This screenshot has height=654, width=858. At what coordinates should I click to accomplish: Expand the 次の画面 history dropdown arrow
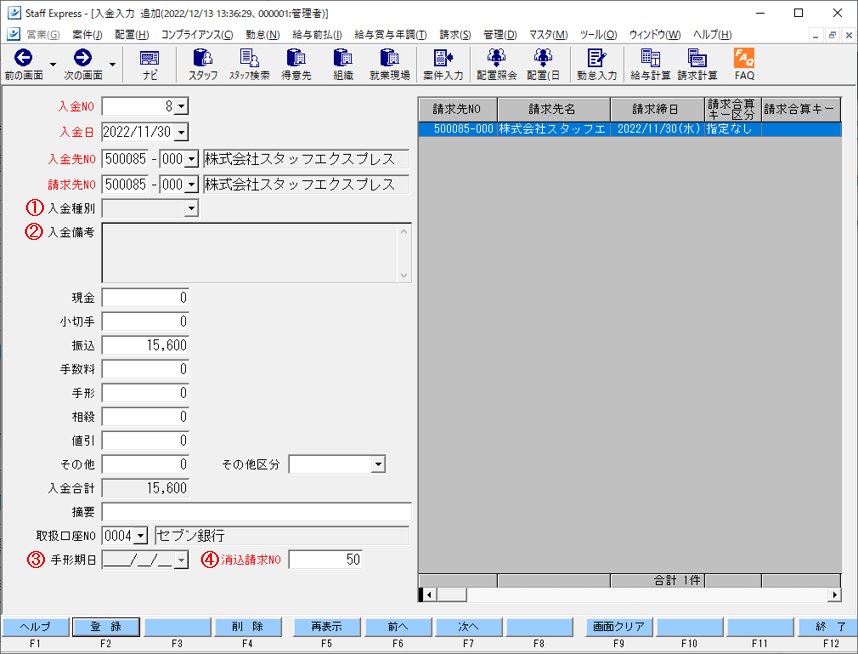click(x=112, y=65)
